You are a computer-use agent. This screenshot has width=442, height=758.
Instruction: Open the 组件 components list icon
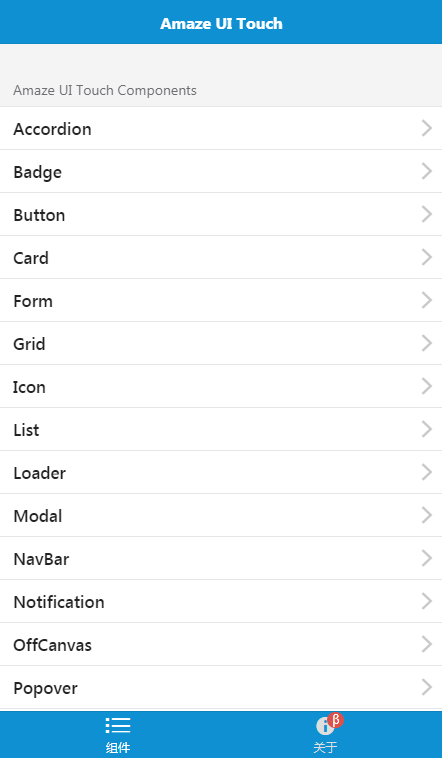[x=118, y=725]
